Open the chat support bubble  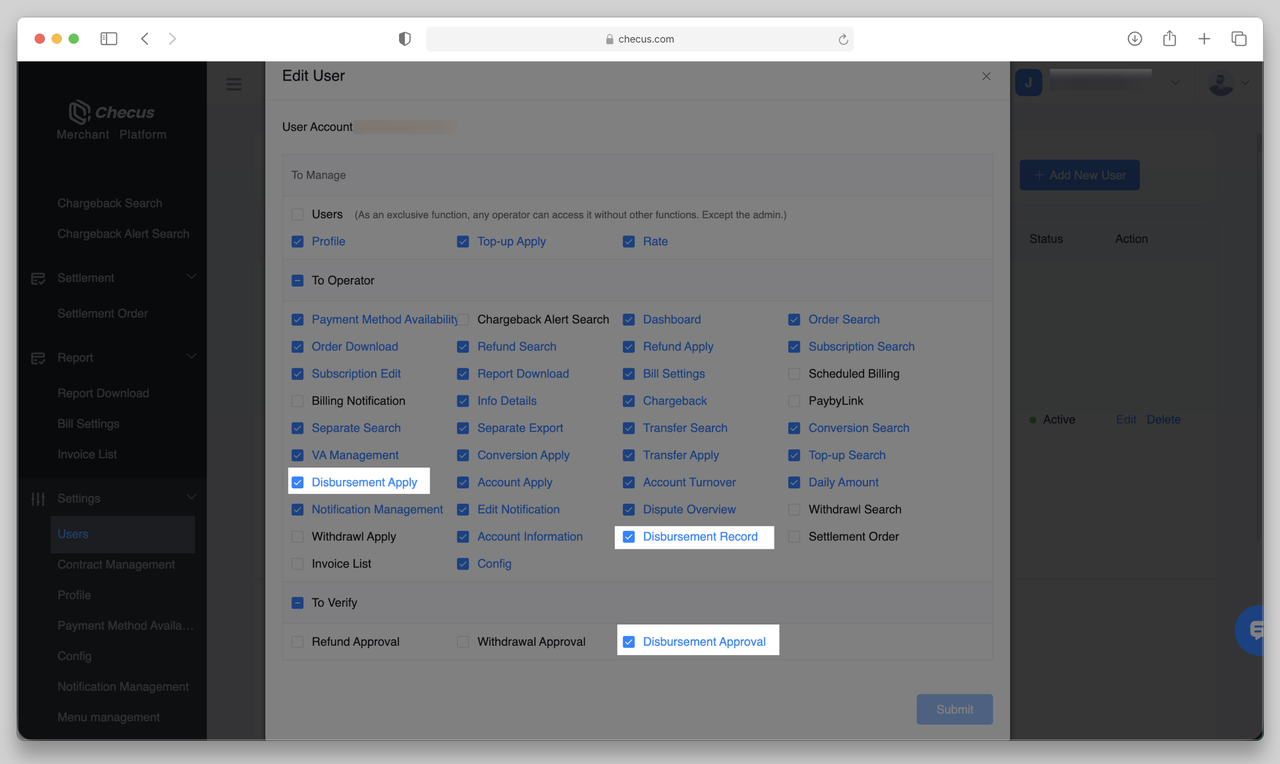pyautogui.click(x=1256, y=630)
